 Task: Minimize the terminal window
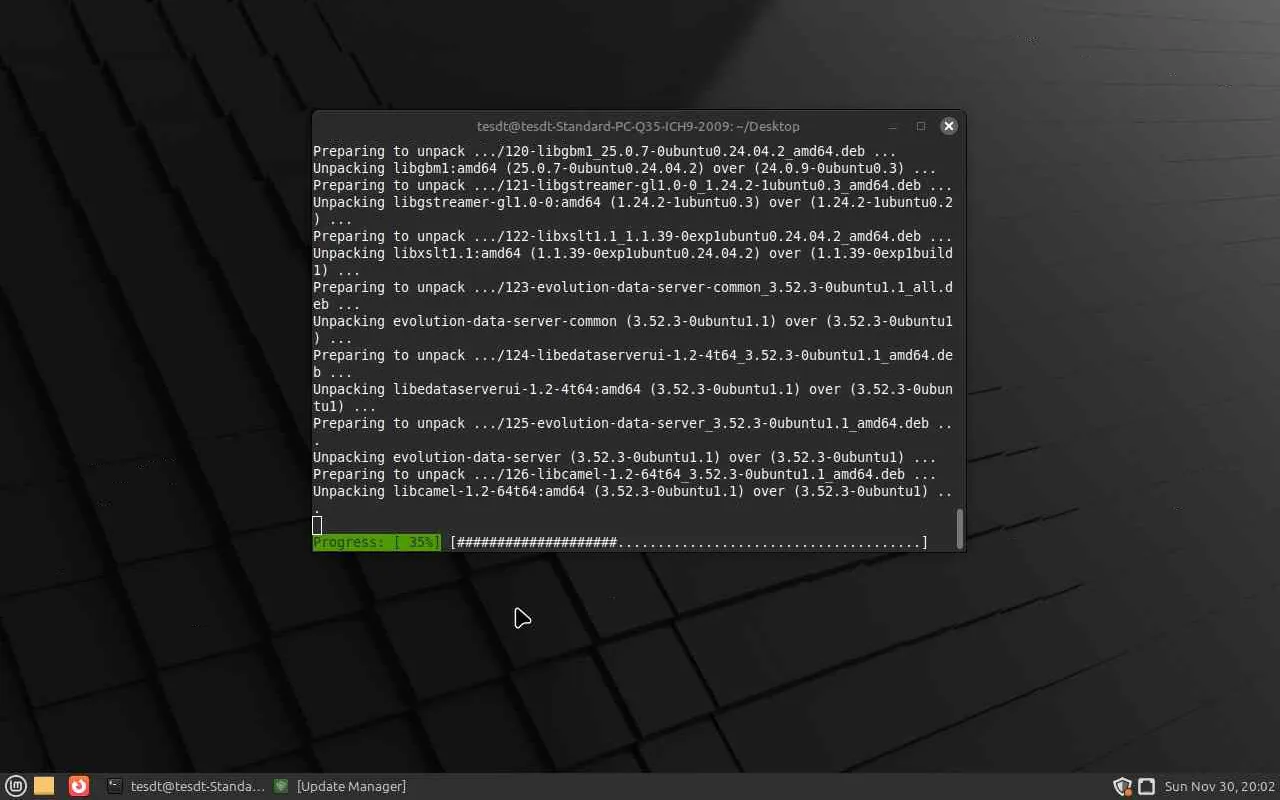click(893, 126)
